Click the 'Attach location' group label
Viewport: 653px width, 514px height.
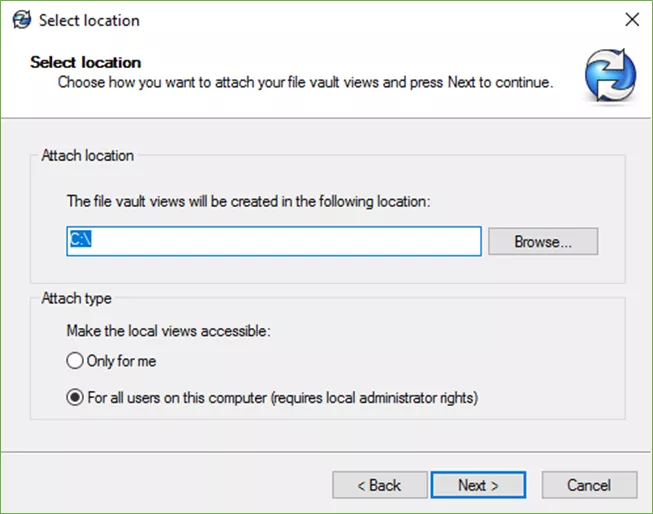pyautogui.click(x=87, y=156)
